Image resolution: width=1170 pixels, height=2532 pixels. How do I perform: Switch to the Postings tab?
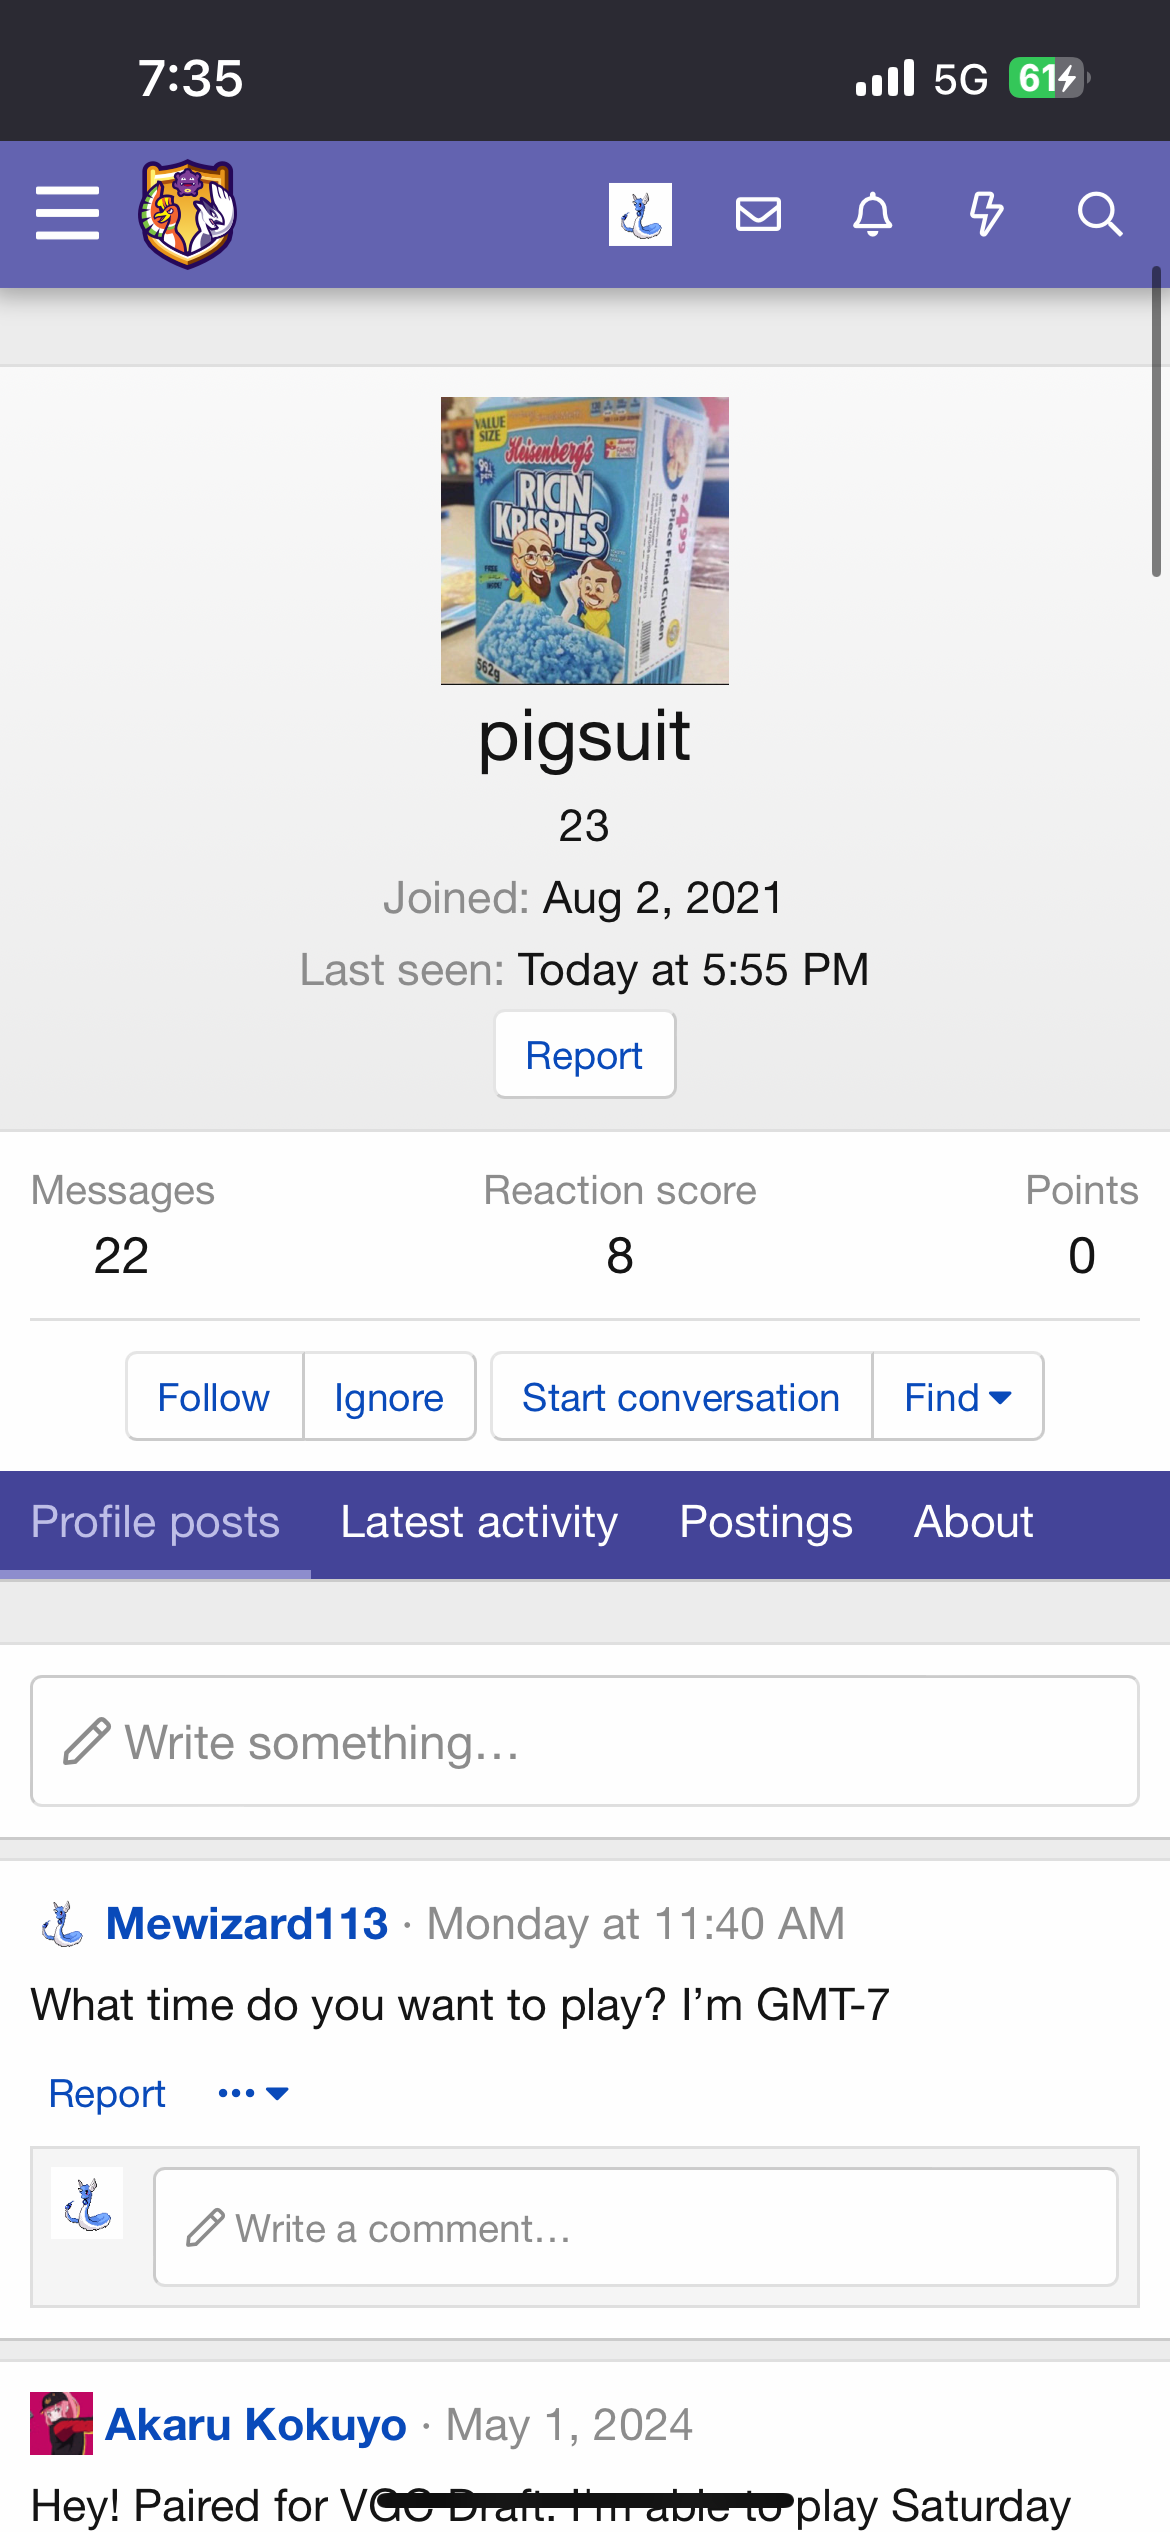click(766, 1523)
